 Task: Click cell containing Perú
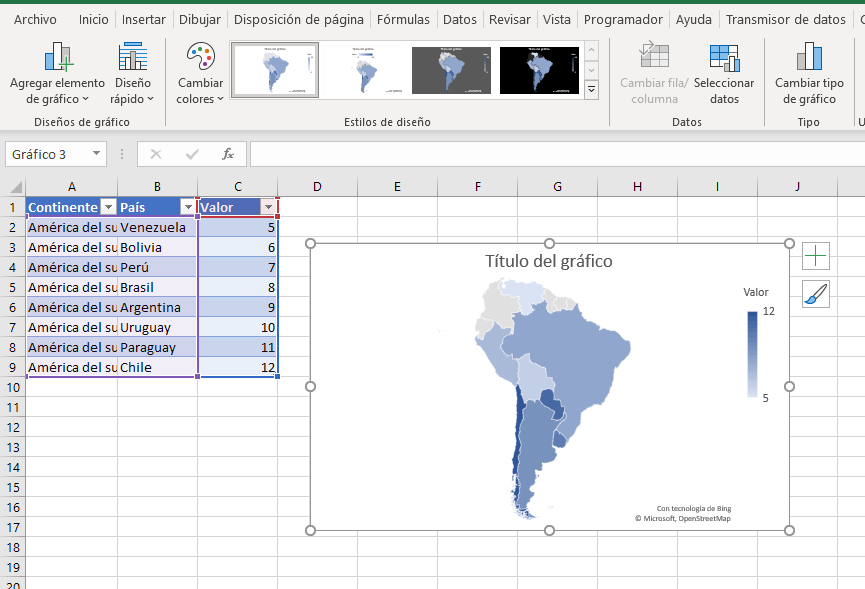point(157,267)
